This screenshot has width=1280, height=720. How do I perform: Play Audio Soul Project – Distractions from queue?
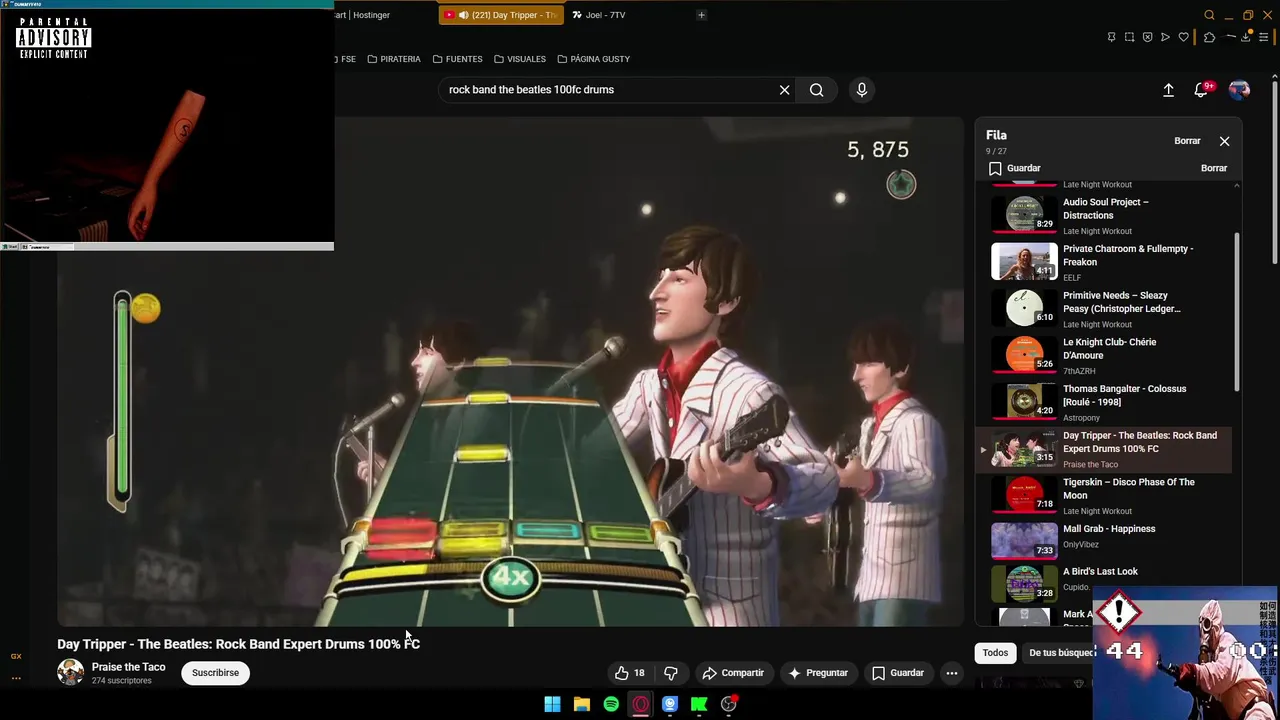coord(1105,215)
